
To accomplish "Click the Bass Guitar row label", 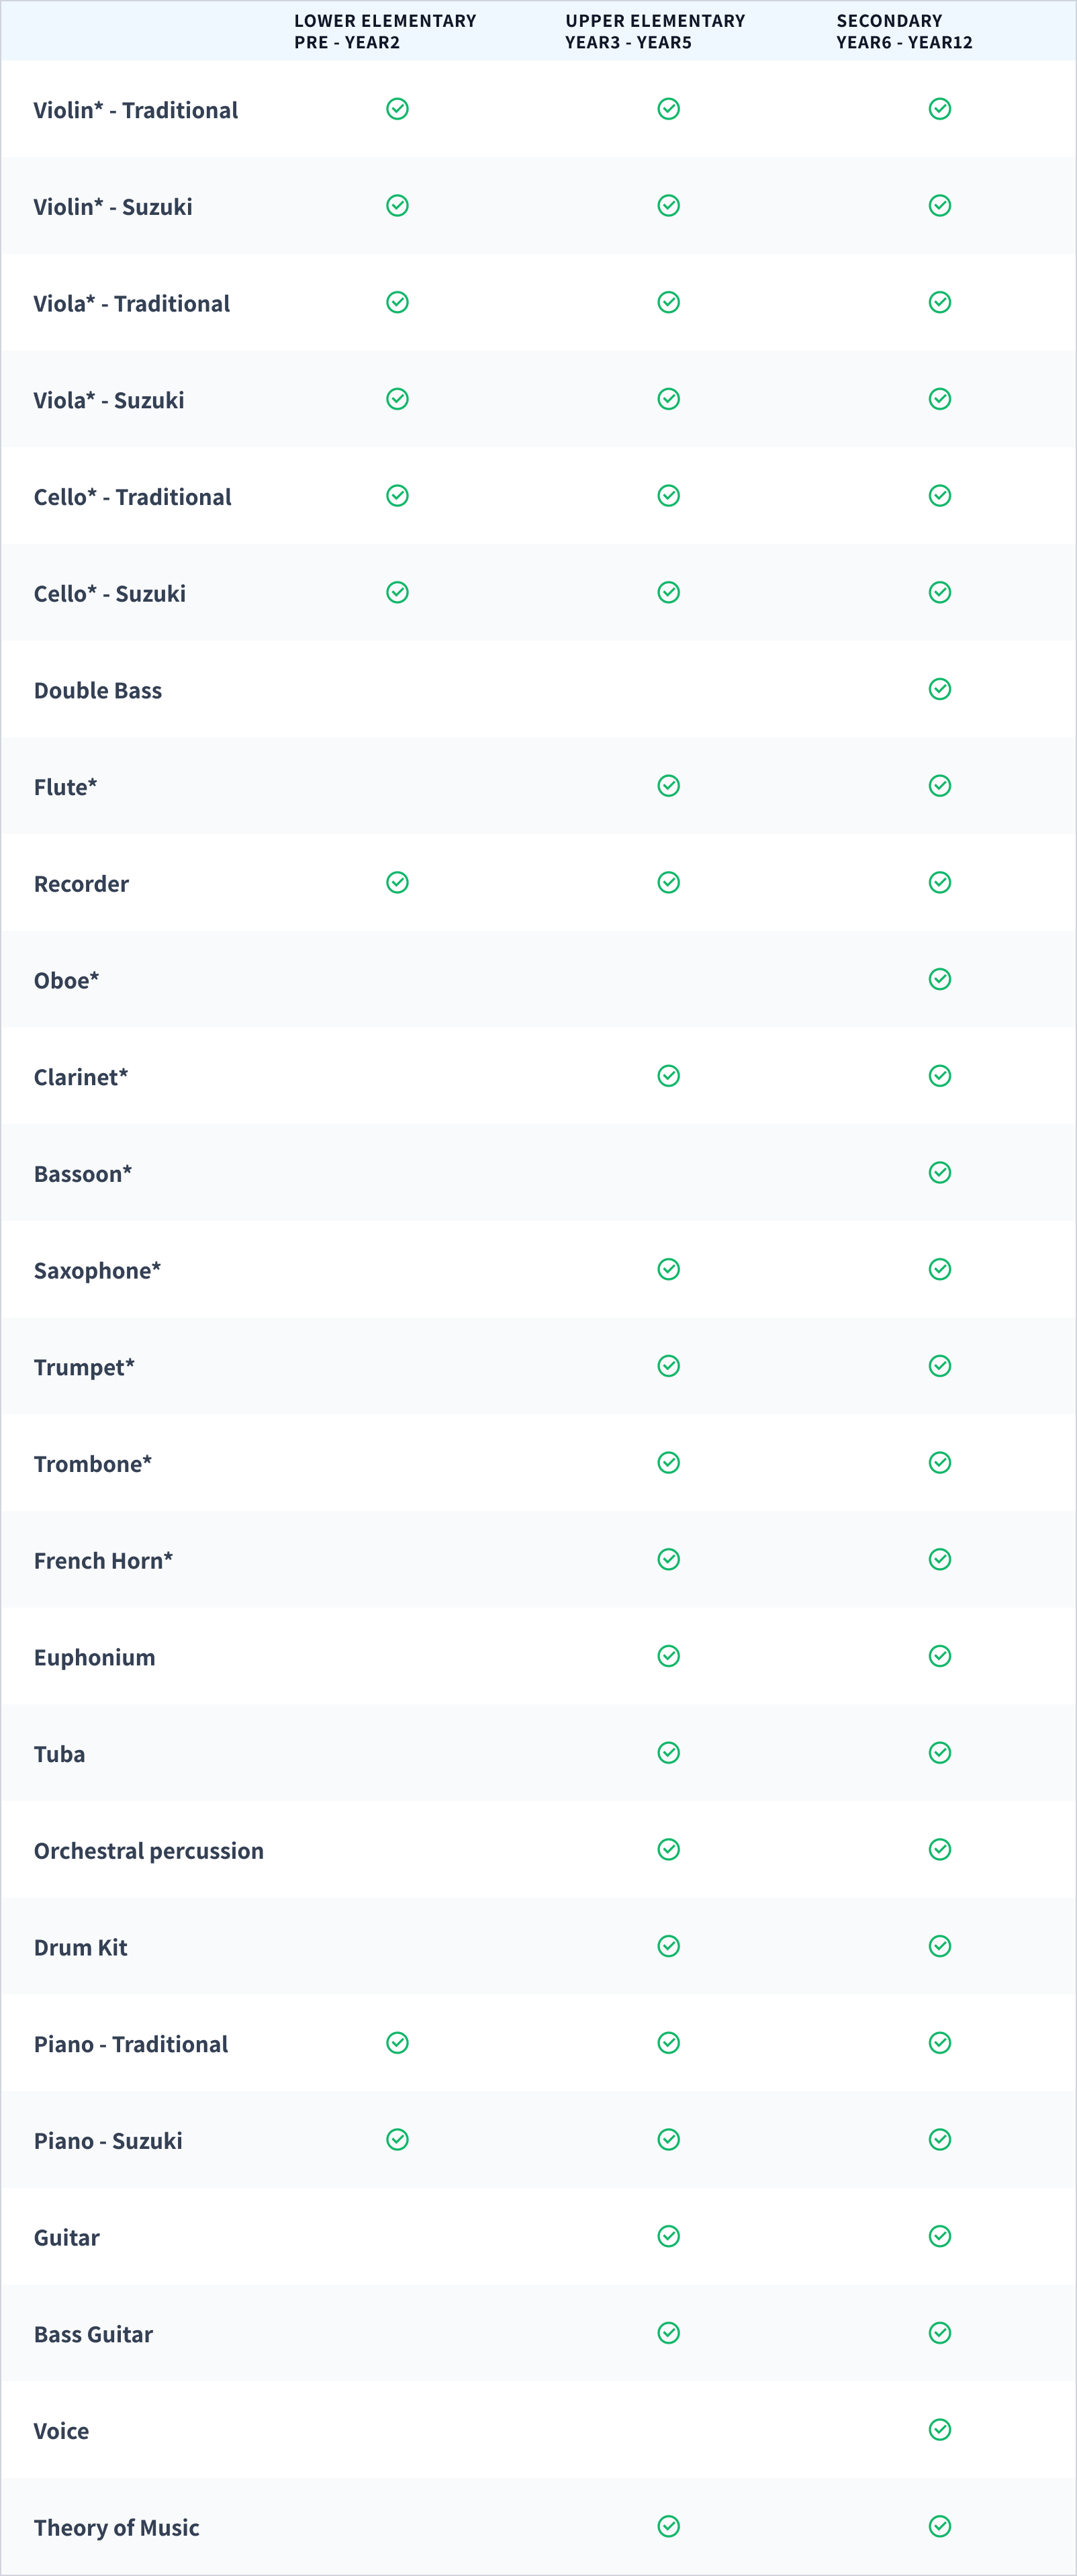I will (93, 2335).
